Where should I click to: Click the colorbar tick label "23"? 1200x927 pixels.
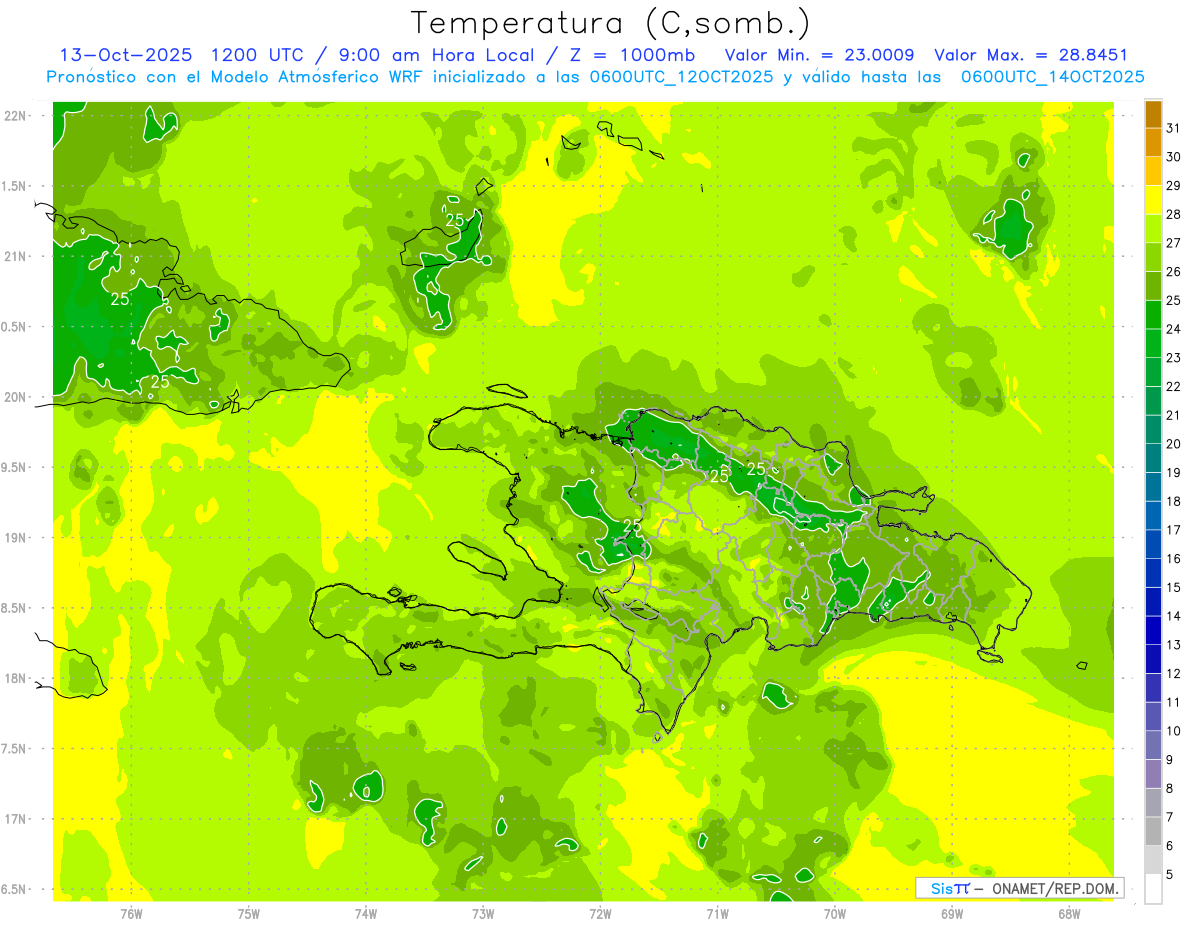[x=1173, y=358]
